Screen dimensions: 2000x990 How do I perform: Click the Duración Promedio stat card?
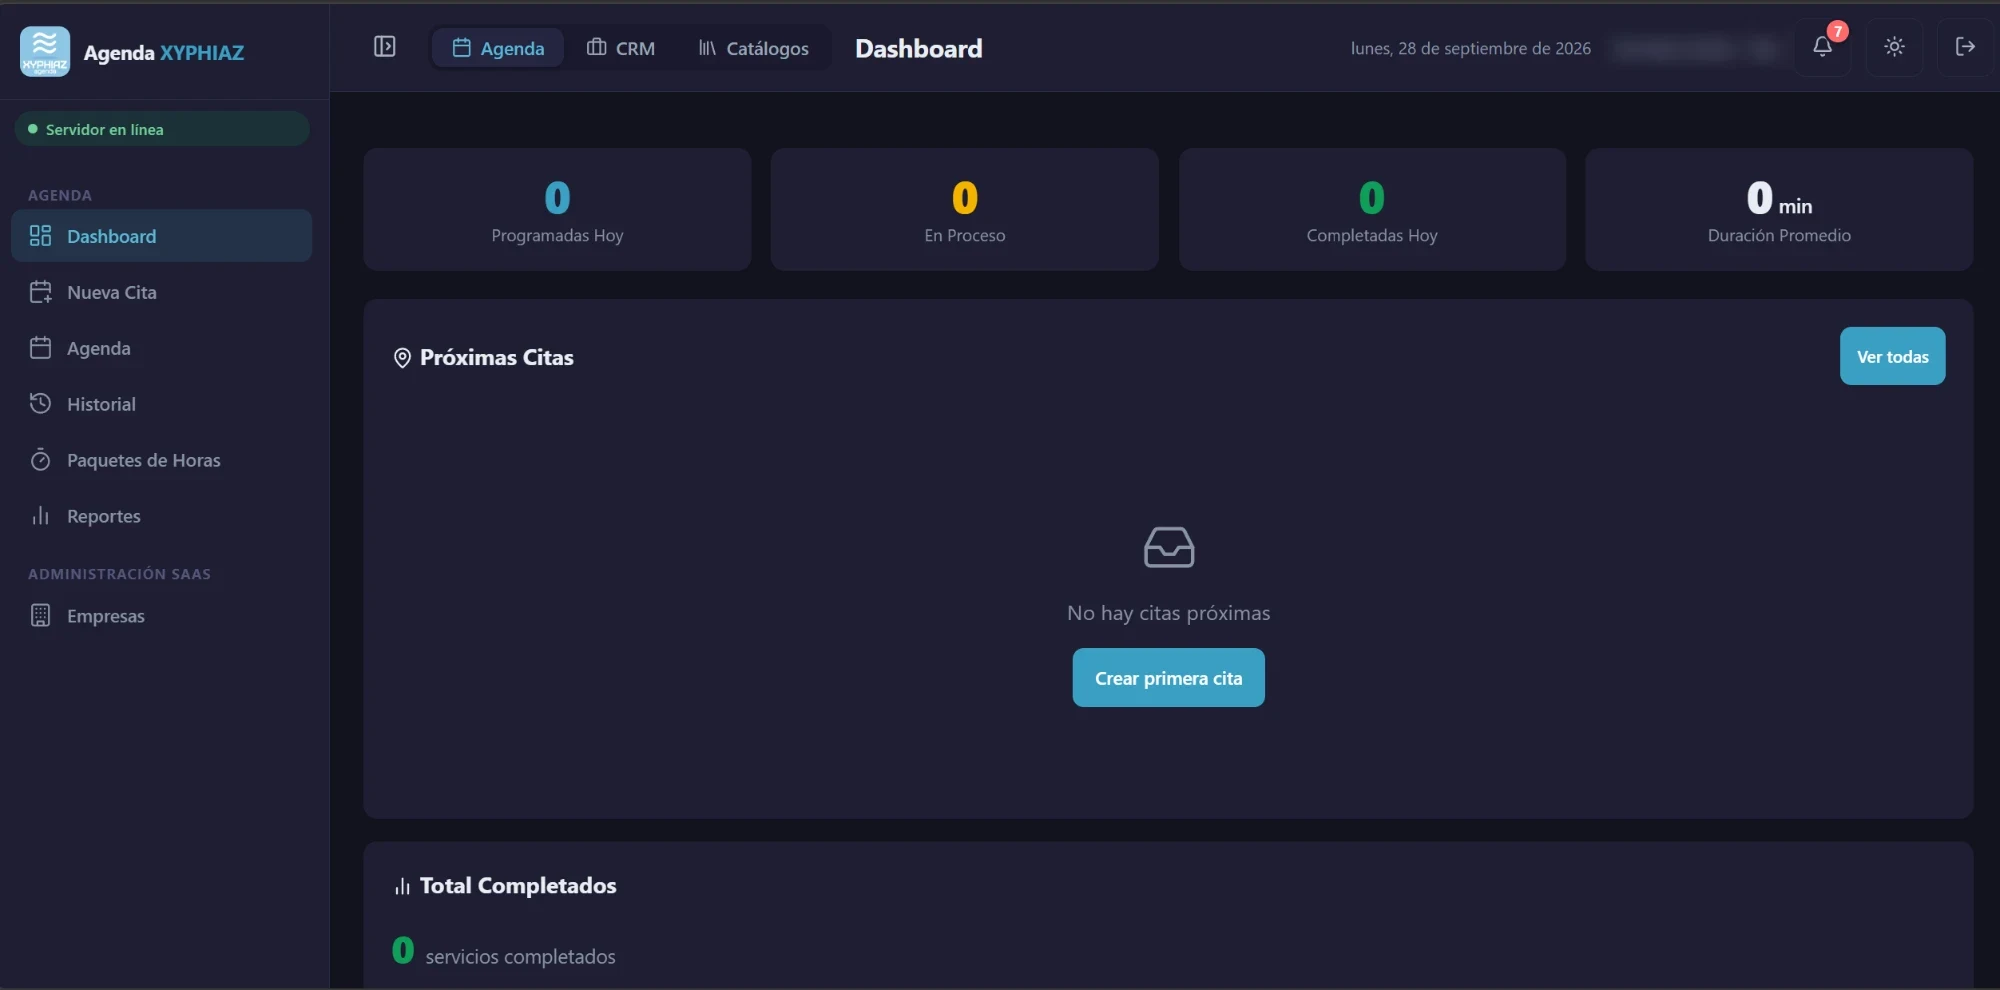tap(1779, 210)
